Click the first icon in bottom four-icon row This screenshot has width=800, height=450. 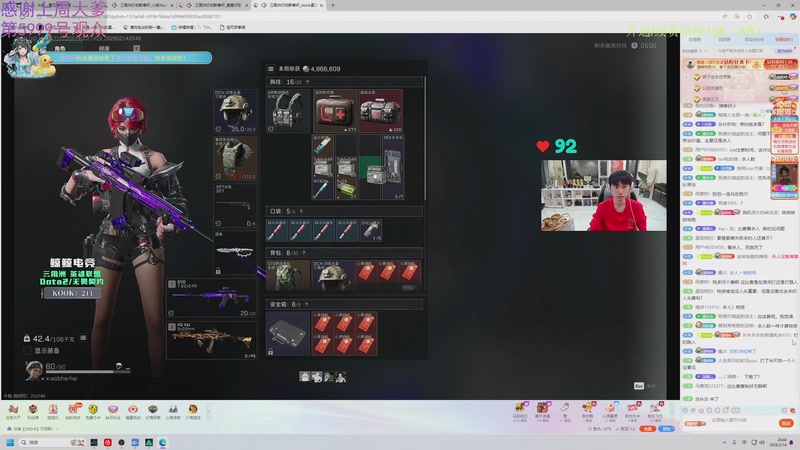tap(305, 377)
